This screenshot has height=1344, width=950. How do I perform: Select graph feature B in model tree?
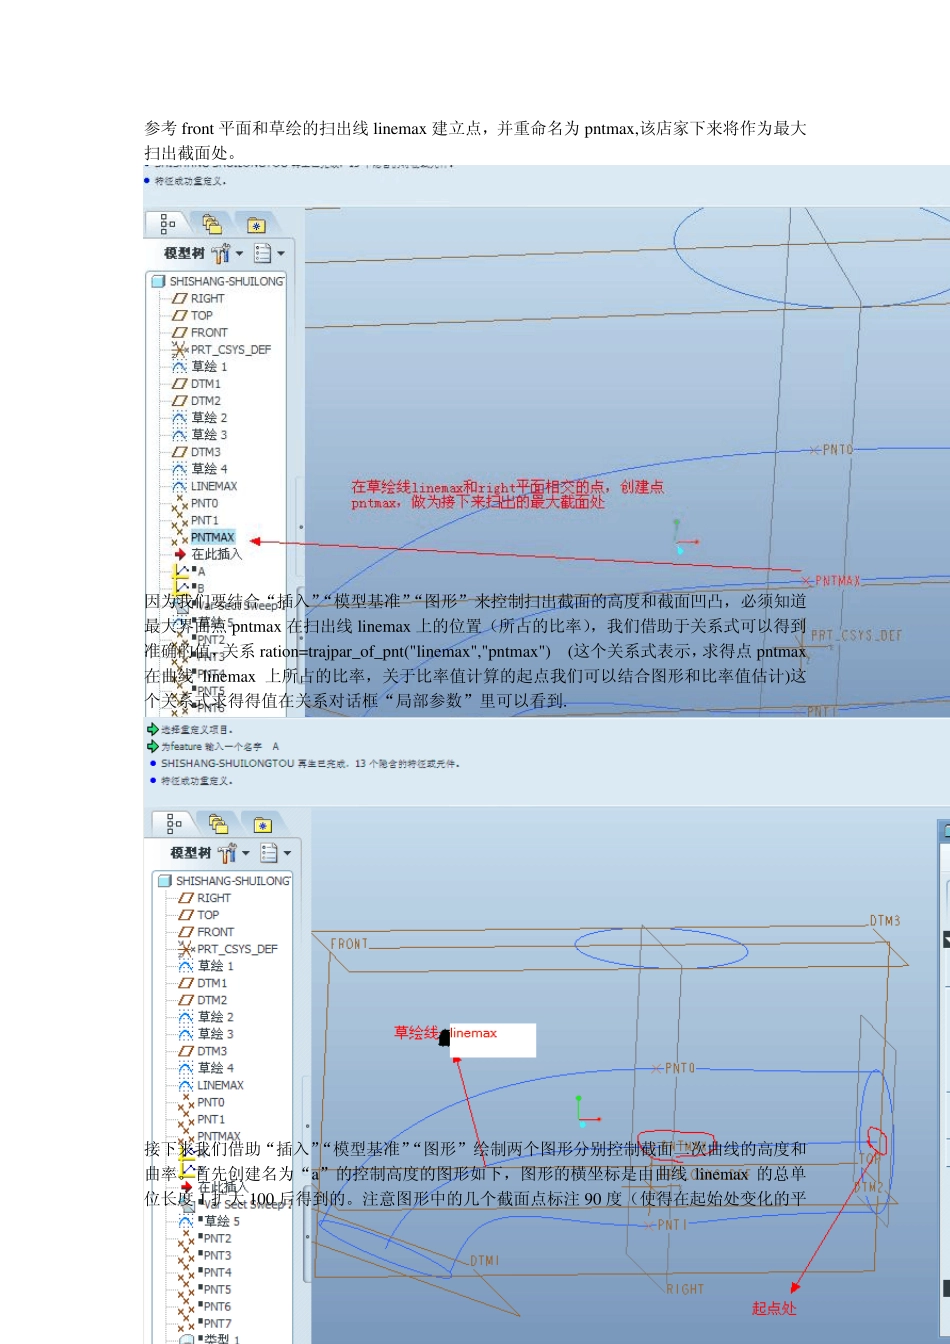coord(201,588)
